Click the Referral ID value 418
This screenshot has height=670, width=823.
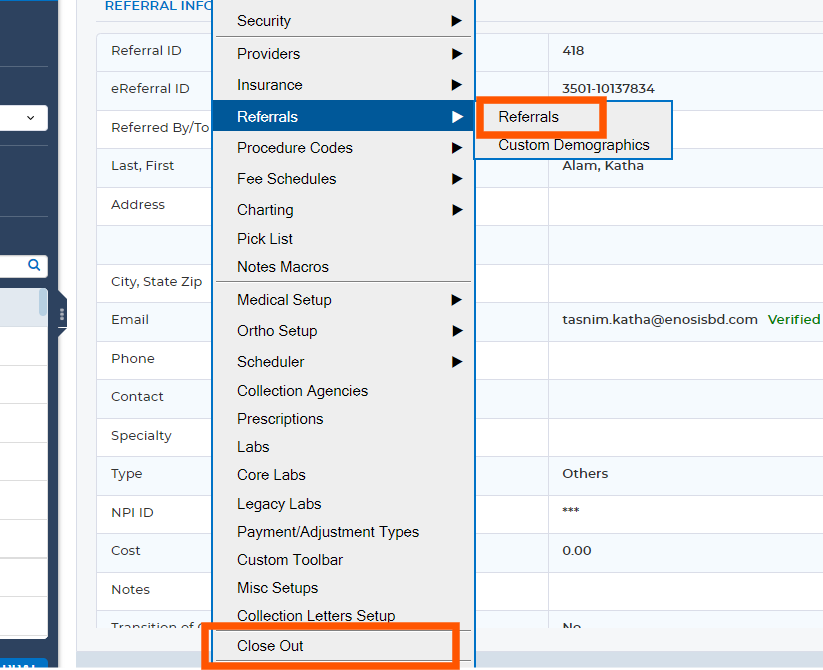coord(573,51)
